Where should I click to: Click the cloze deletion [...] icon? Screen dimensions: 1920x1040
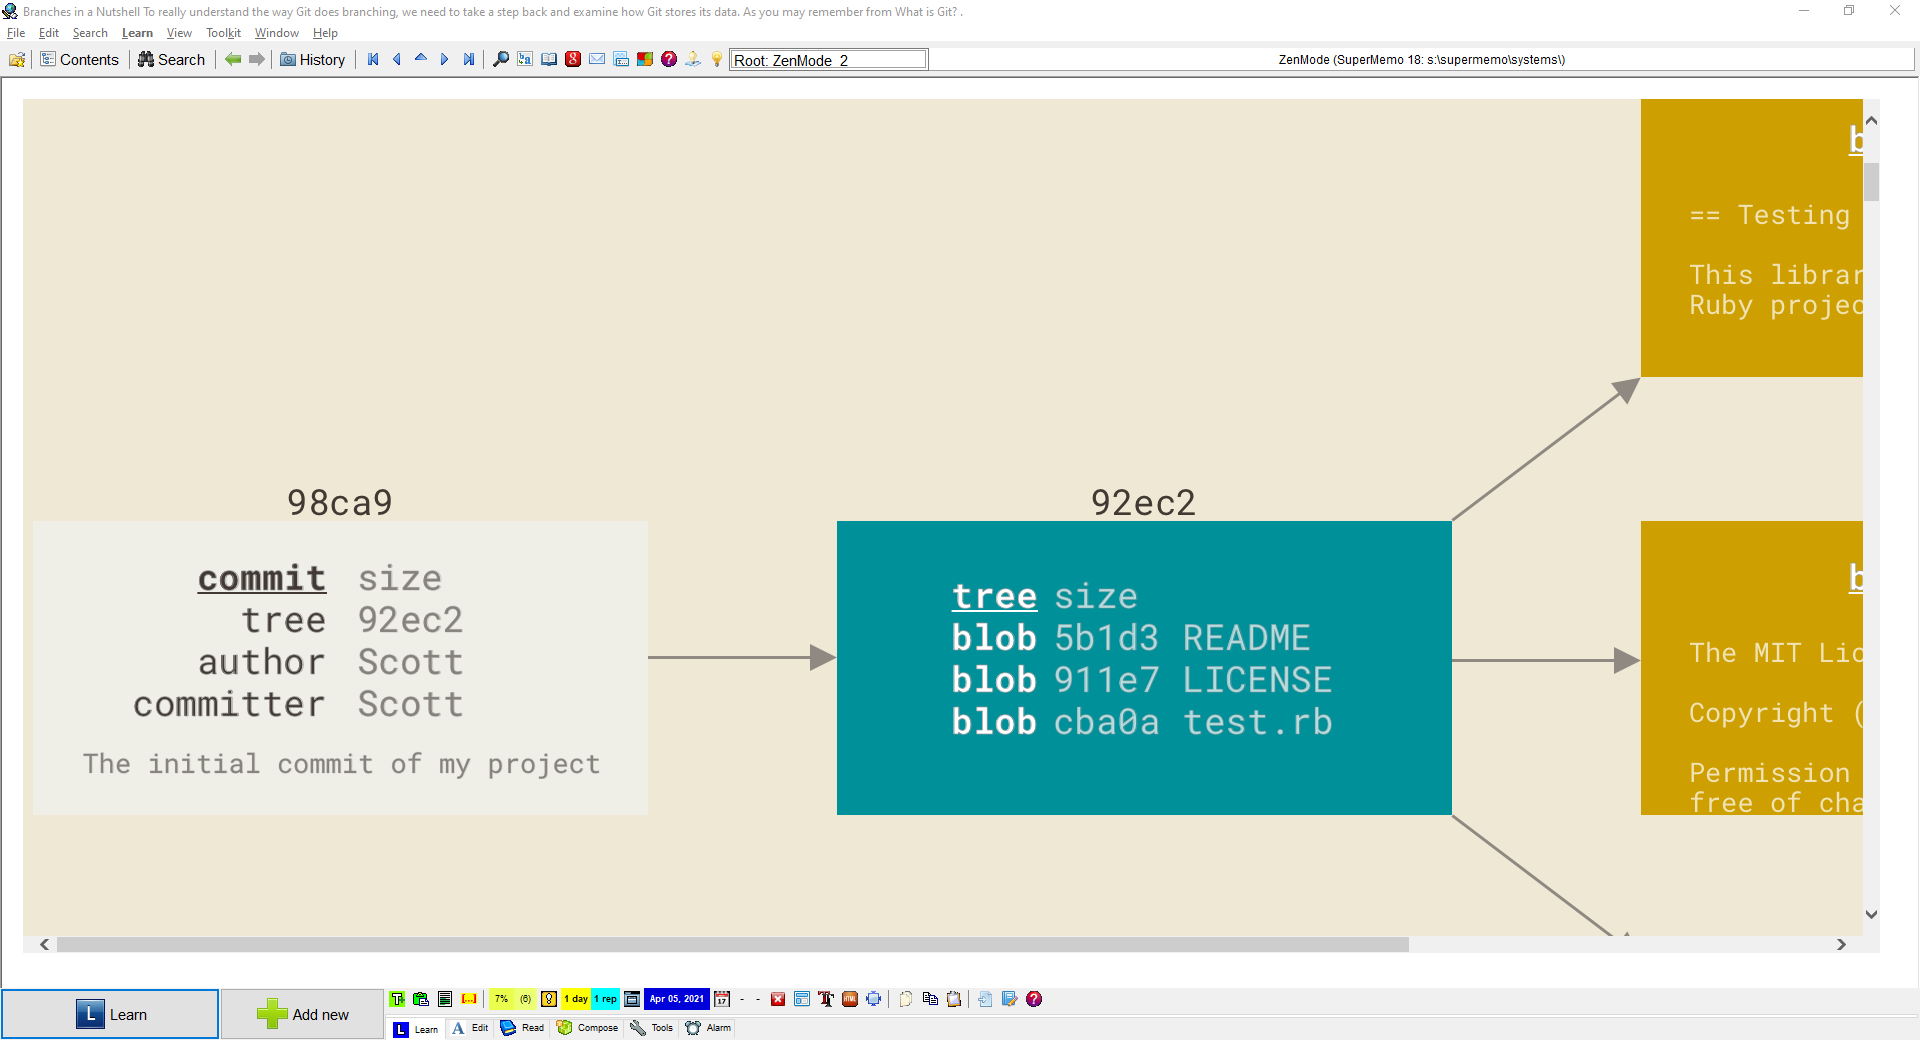click(469, 999)
